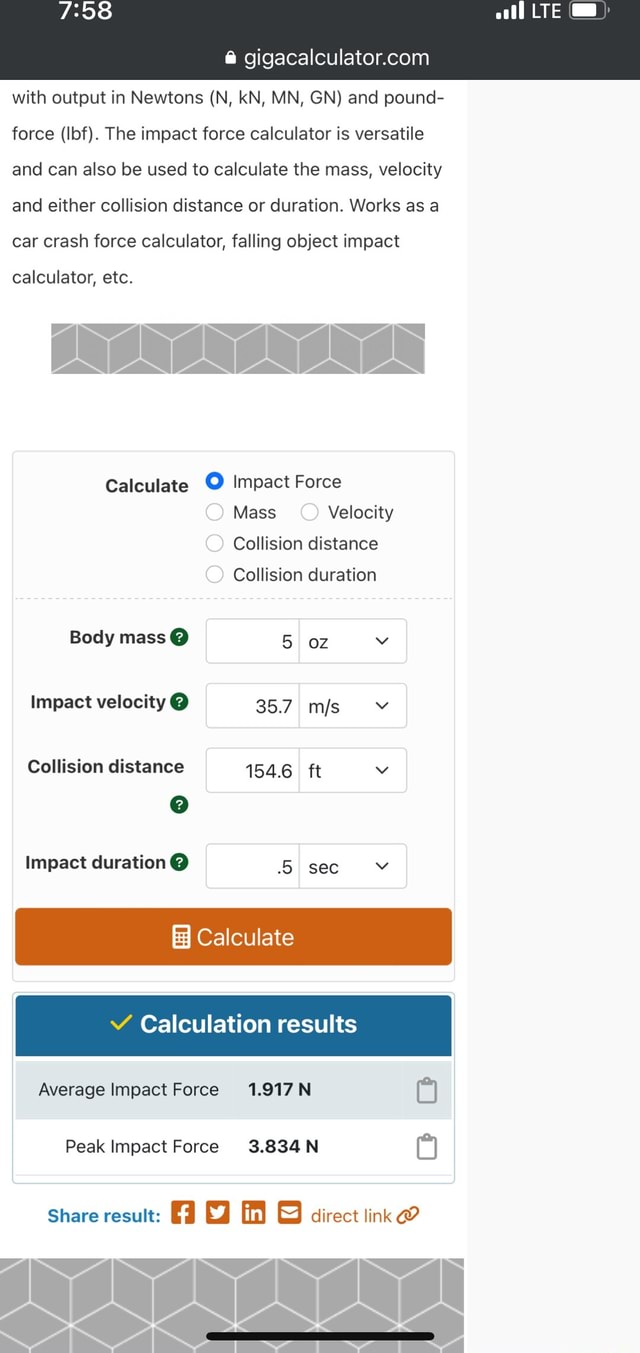Open the body mass unit dropdown (oz)
Screen dimensions: 640x1353
point(352,642)
